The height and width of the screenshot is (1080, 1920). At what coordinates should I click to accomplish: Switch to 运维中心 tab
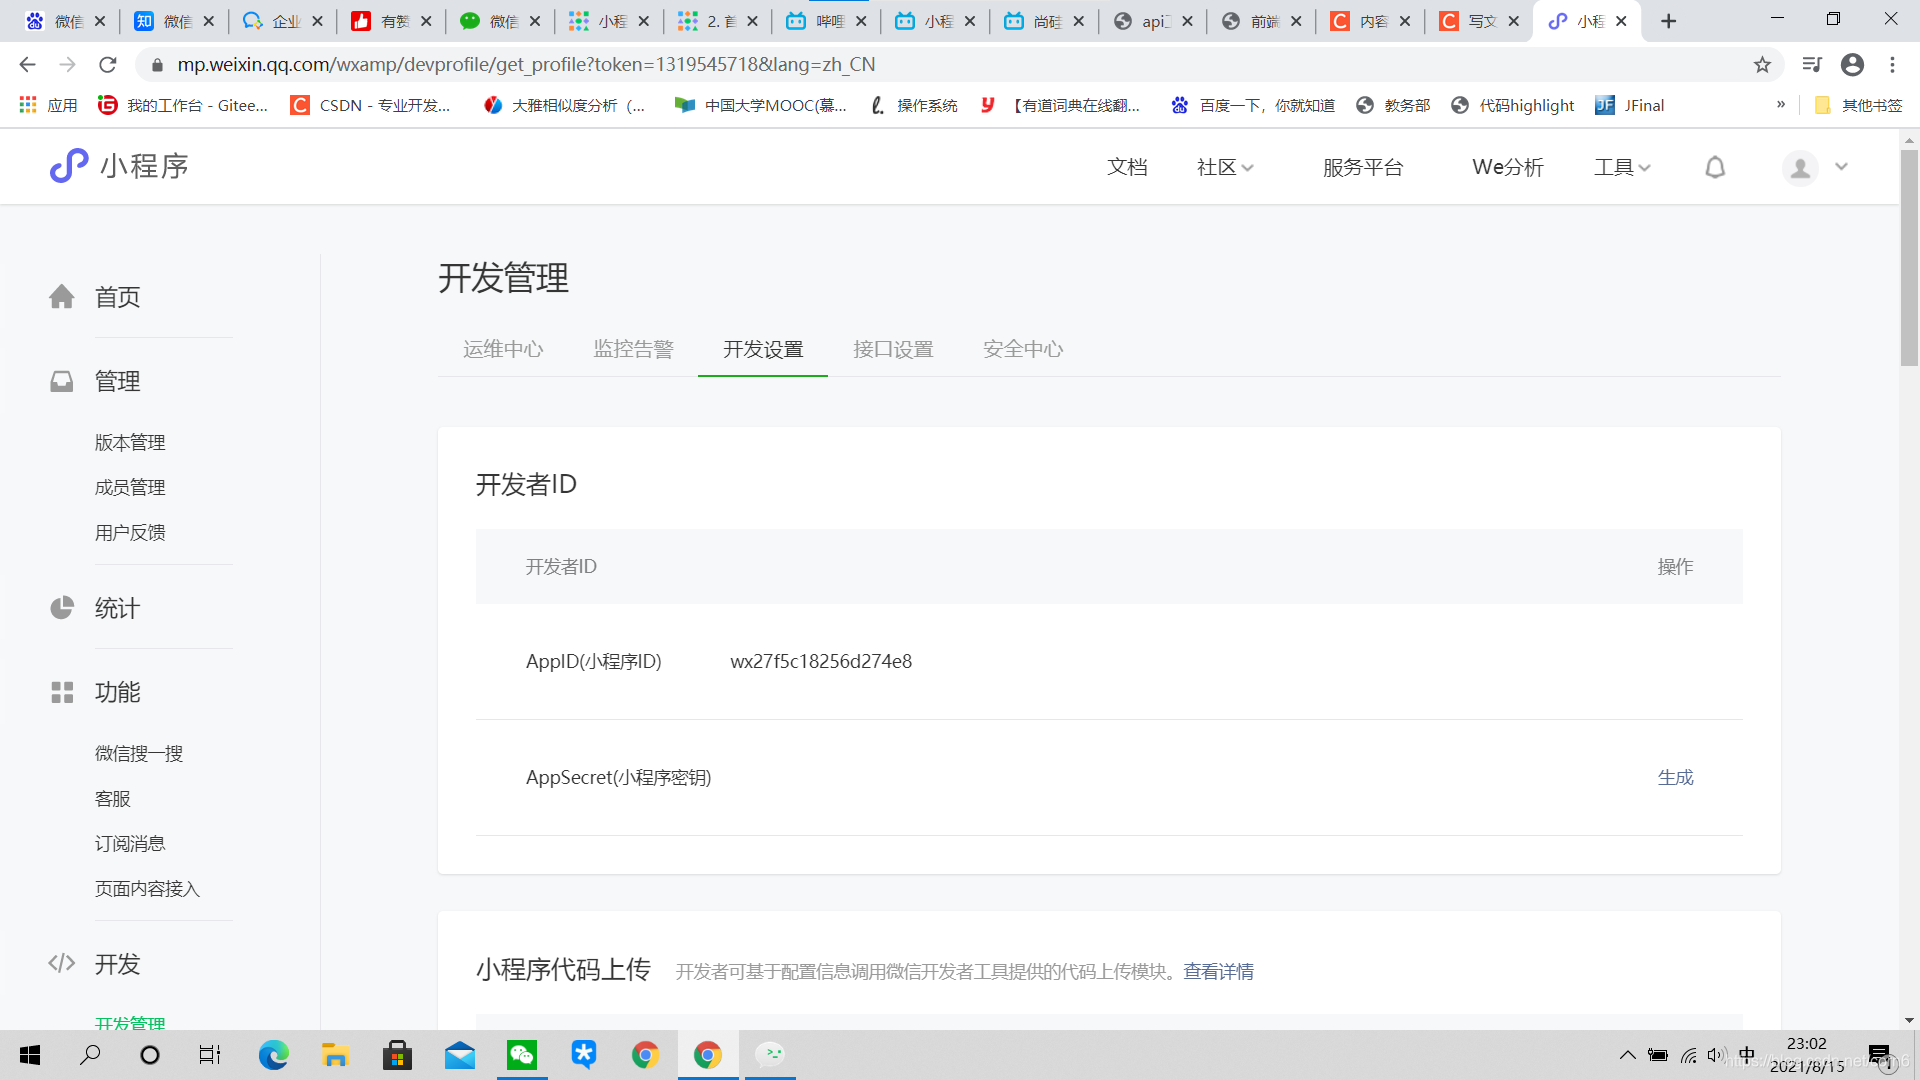[x=503, y=349]
